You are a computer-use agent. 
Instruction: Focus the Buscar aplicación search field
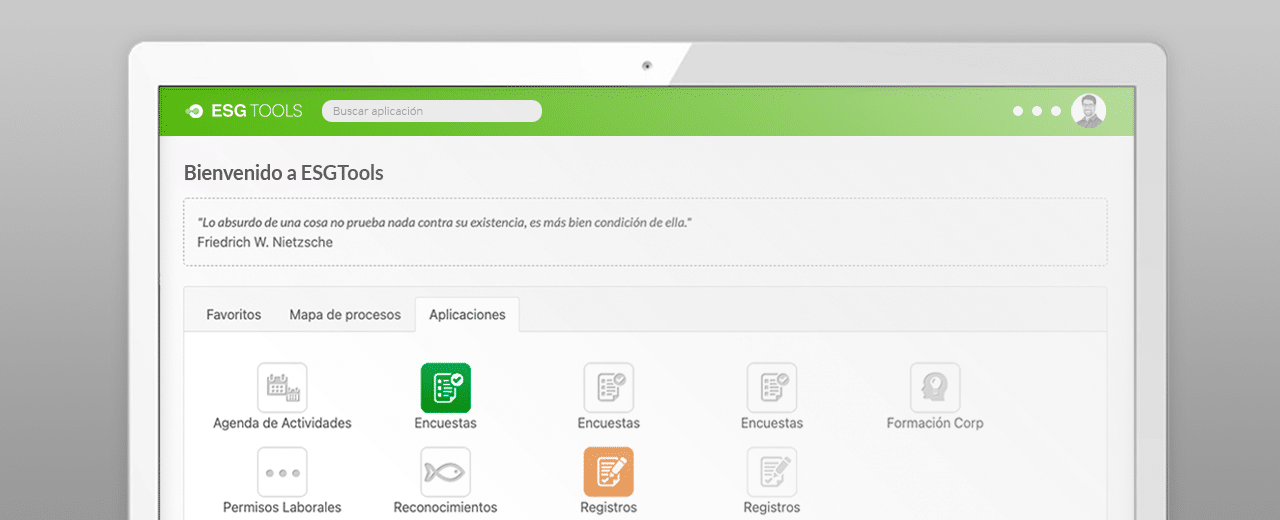click(432, 111)
